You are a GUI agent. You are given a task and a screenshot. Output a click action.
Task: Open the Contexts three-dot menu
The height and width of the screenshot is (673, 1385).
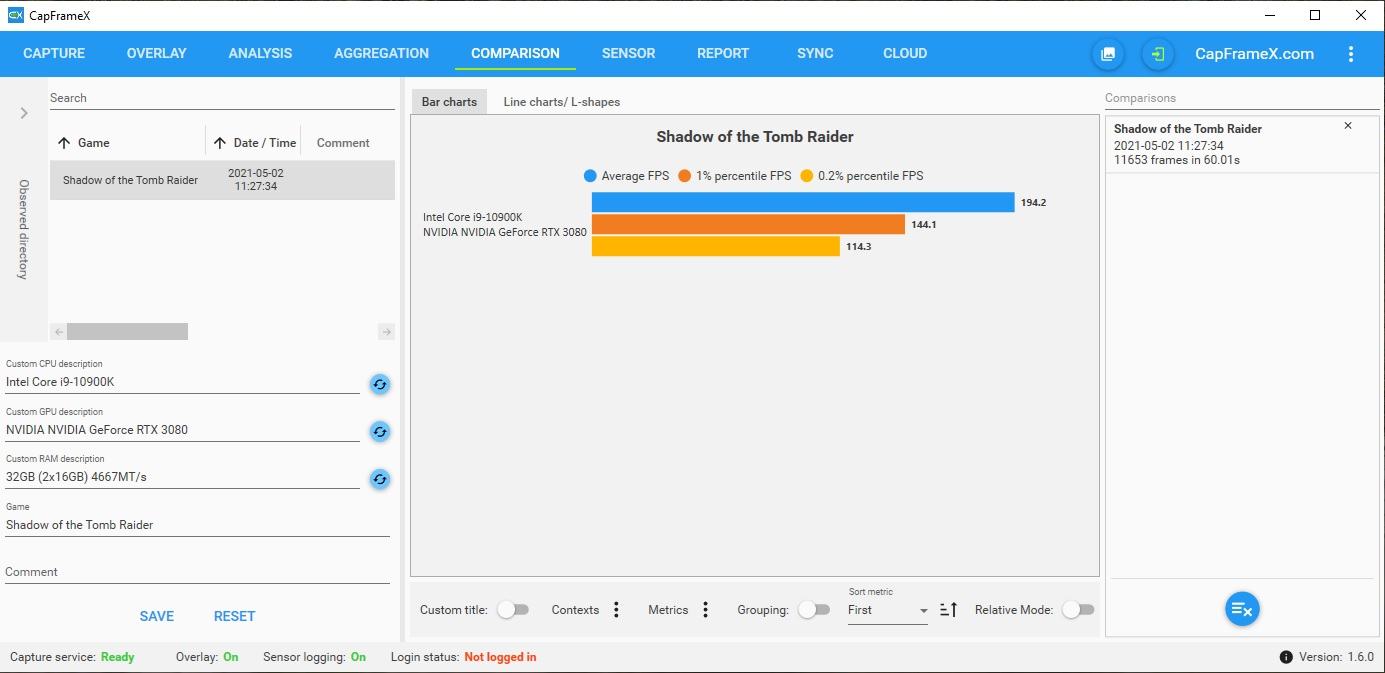tap(616, 610)
